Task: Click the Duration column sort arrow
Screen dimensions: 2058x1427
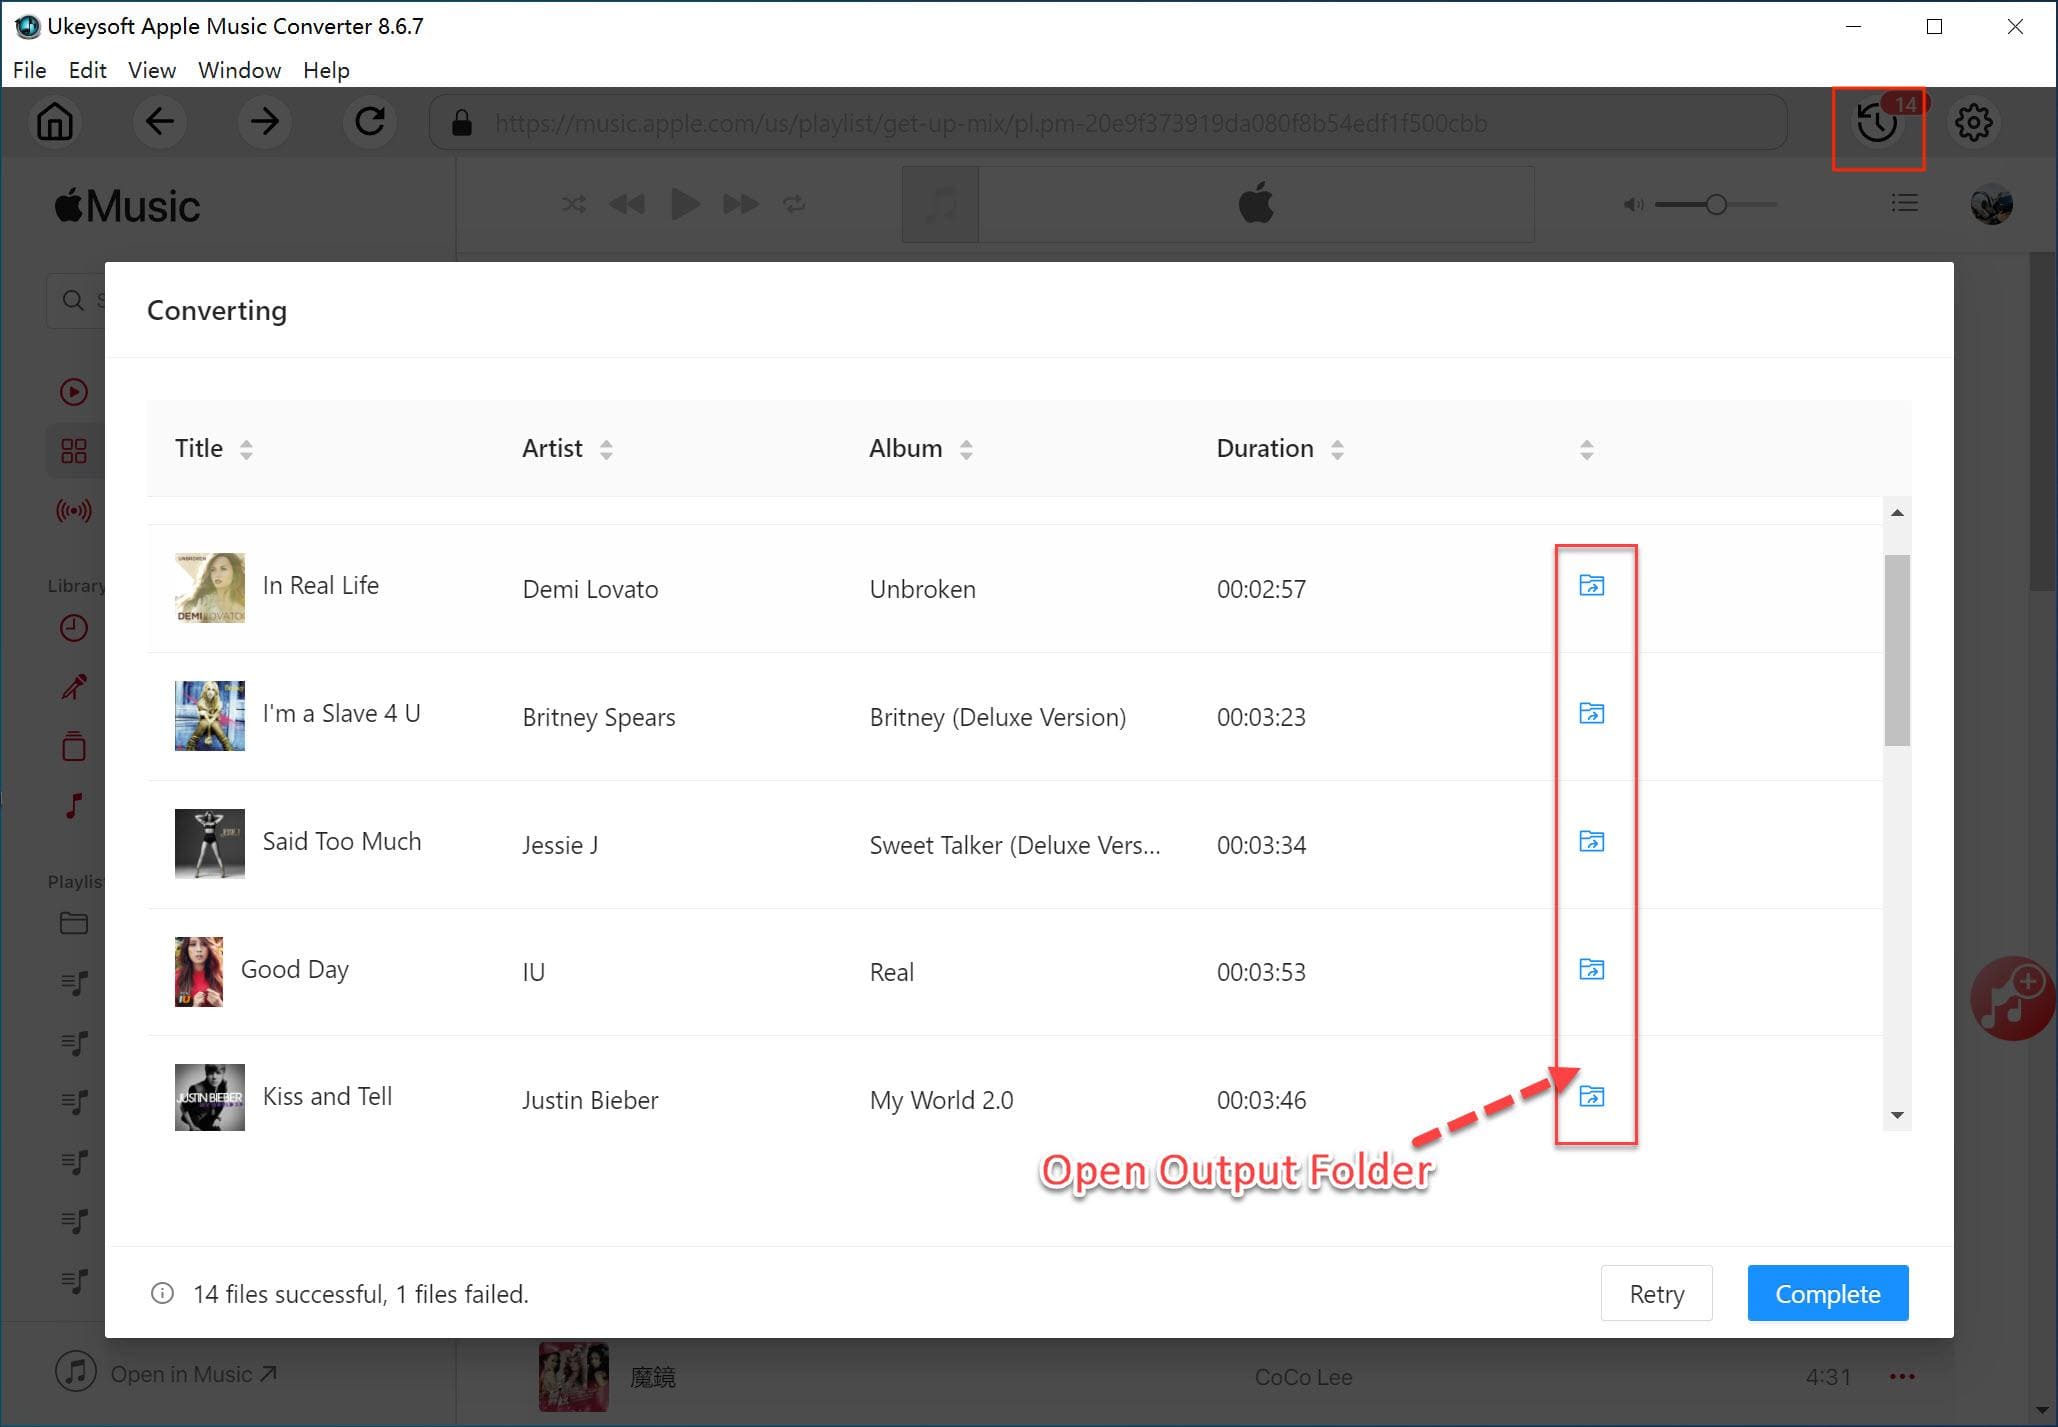Action: click(x=1337, y=450)
